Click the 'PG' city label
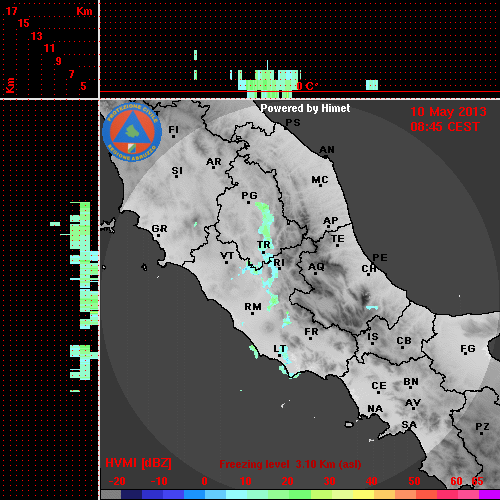This screenshot has height=500, width=500. (249, 195)
